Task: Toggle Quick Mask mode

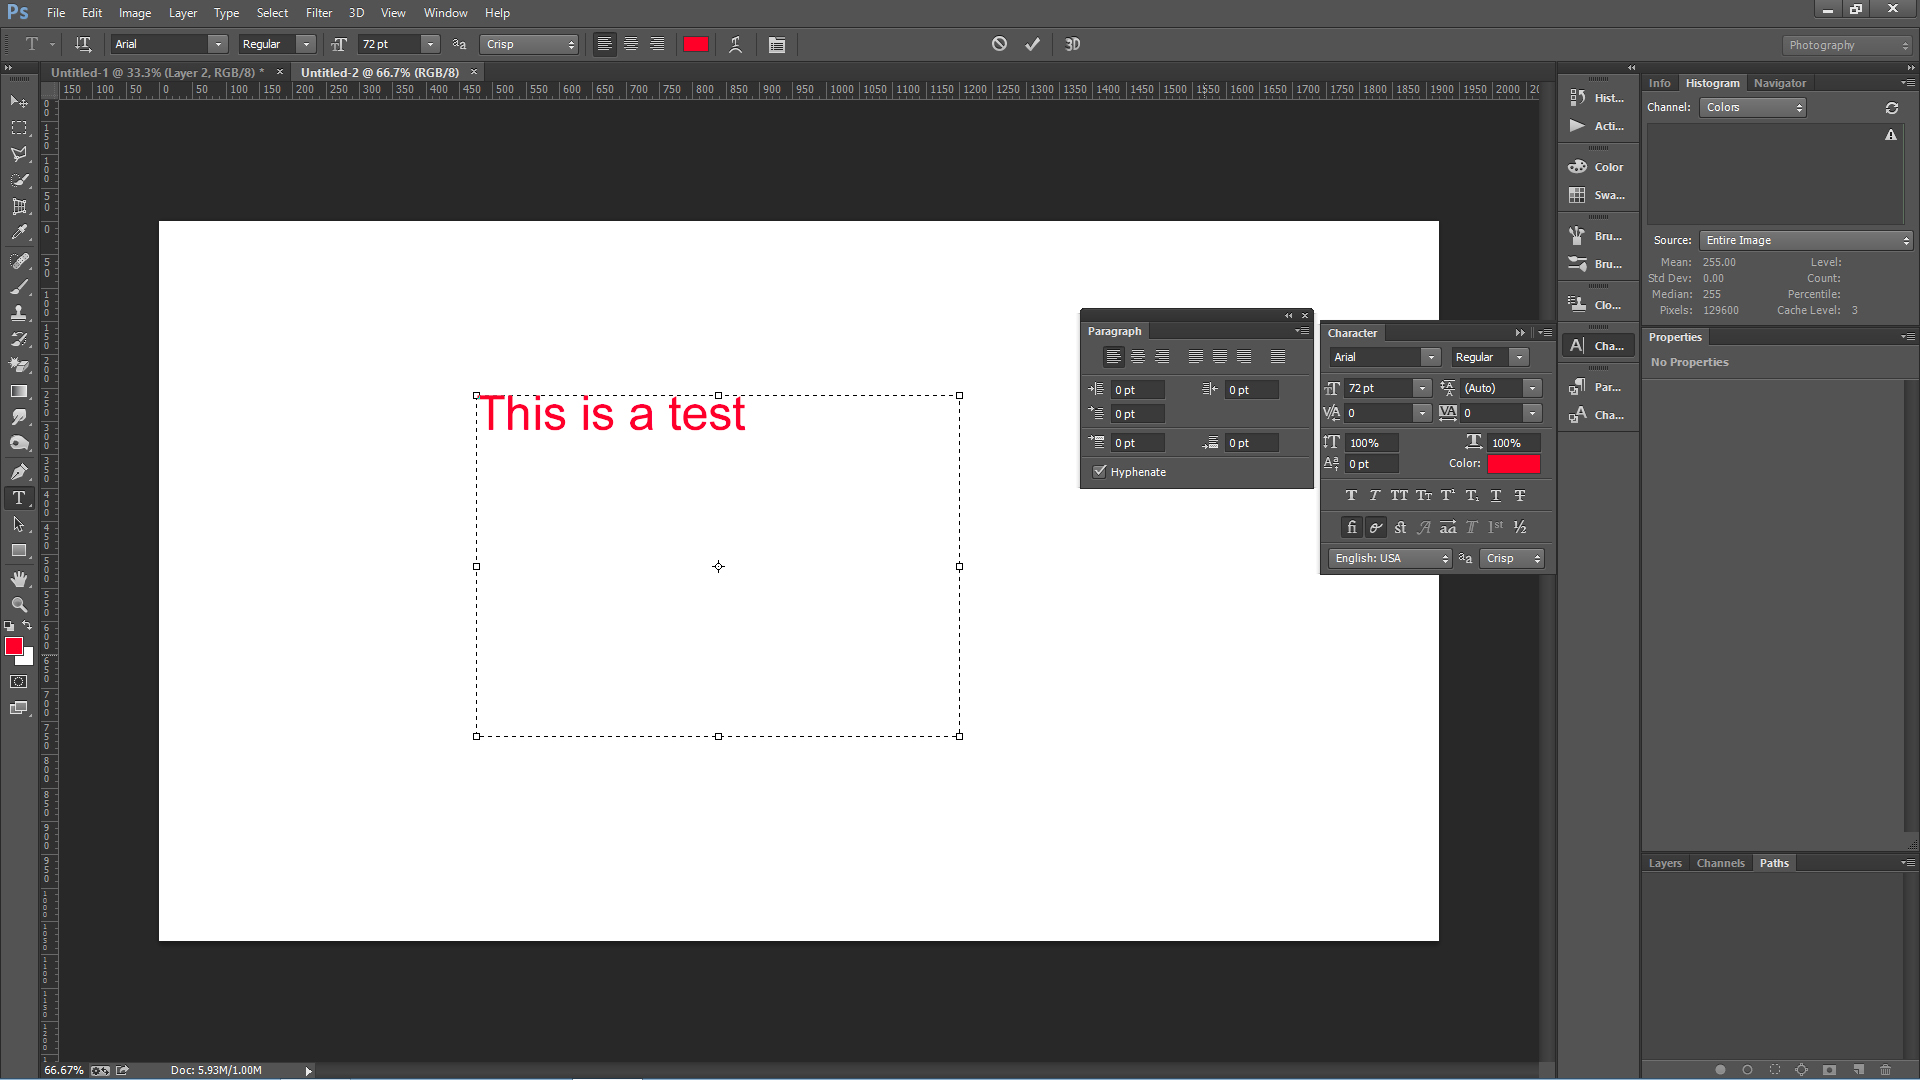Action: [x=19, y=682]
